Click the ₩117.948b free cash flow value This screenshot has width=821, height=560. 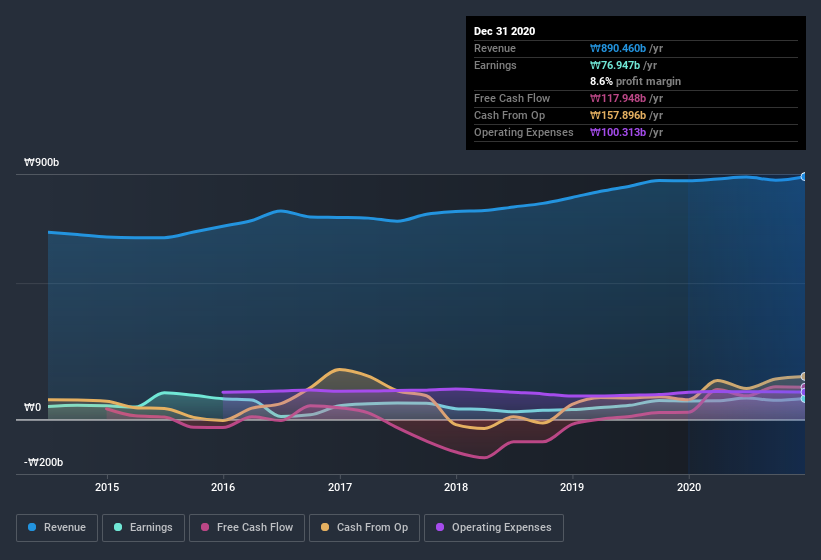pyautogui.click(x=618, y=98)
